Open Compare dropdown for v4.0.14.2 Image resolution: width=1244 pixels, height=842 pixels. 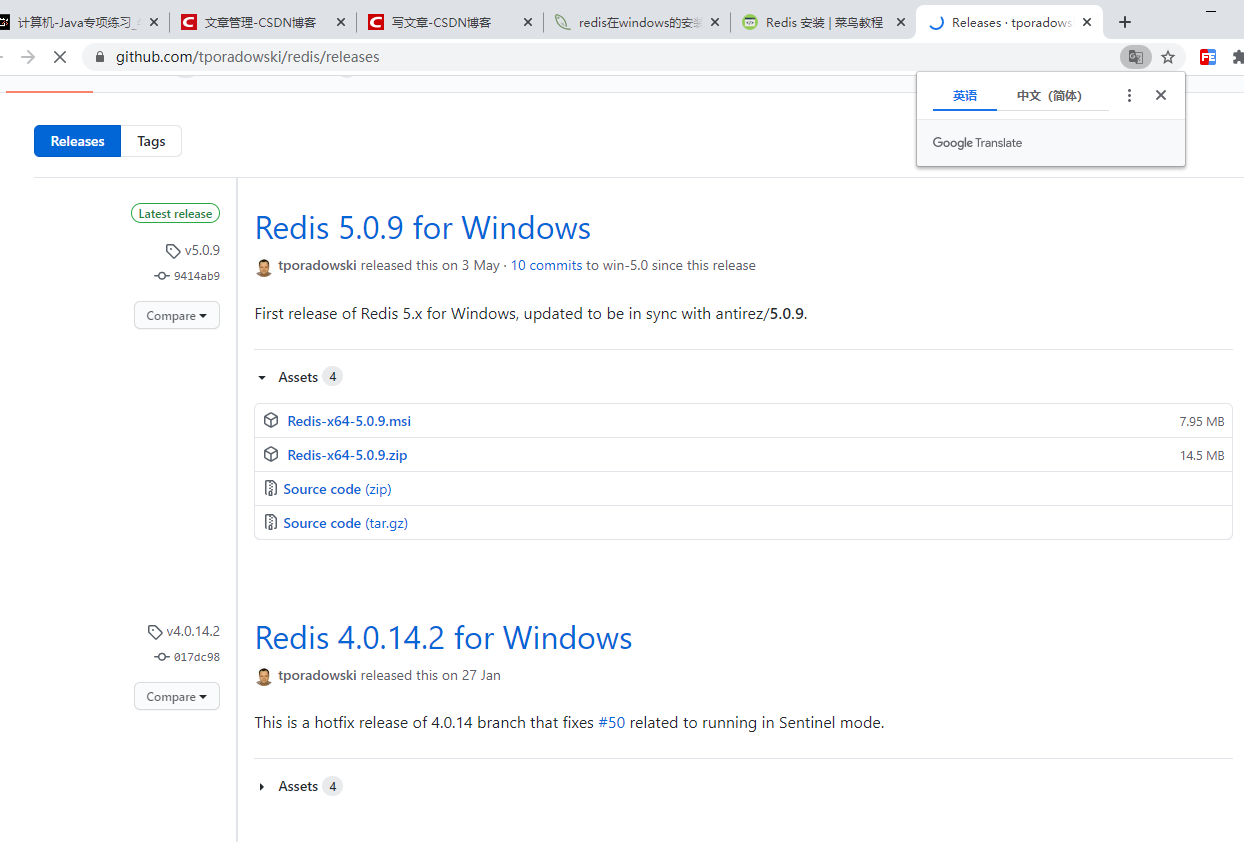click(x=177, y=696)
